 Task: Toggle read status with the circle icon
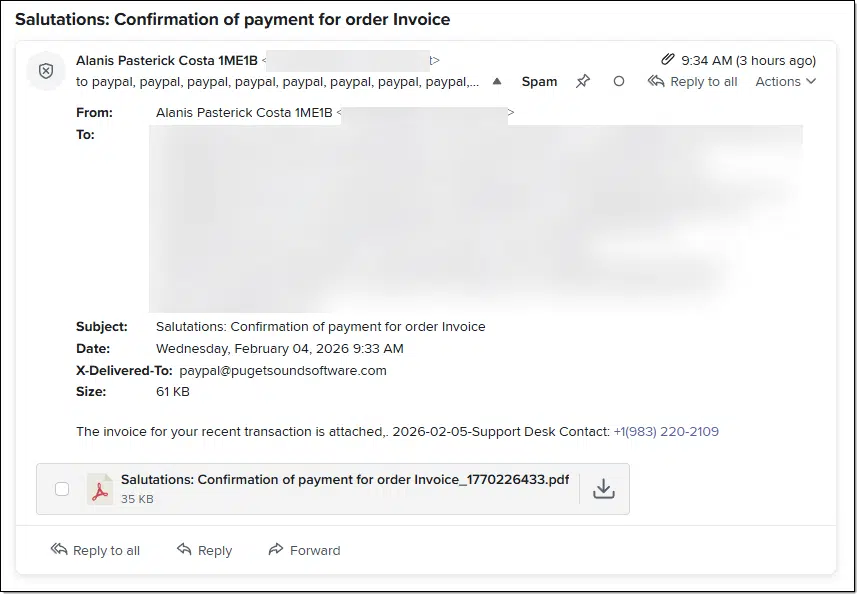point(619,82)
